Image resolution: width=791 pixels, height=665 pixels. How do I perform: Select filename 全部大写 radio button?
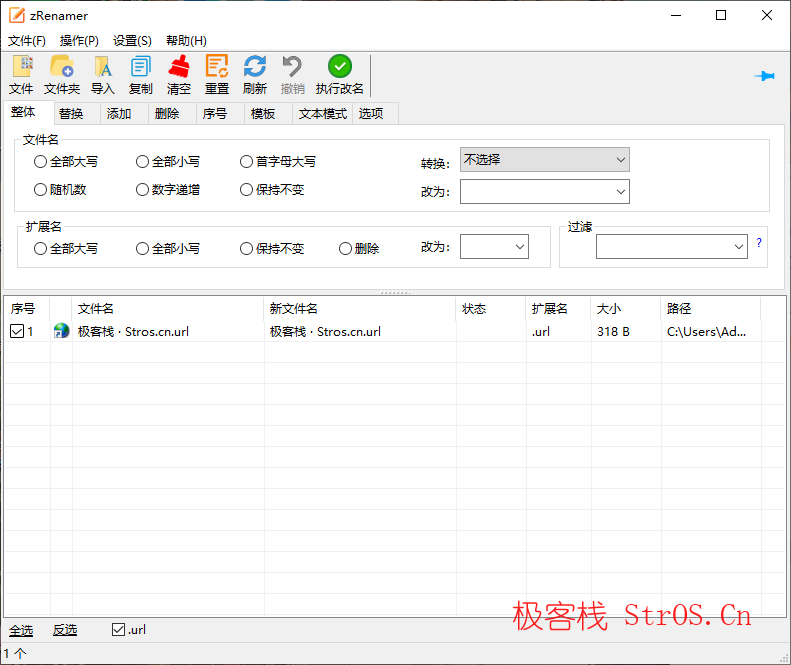[40, 161]
